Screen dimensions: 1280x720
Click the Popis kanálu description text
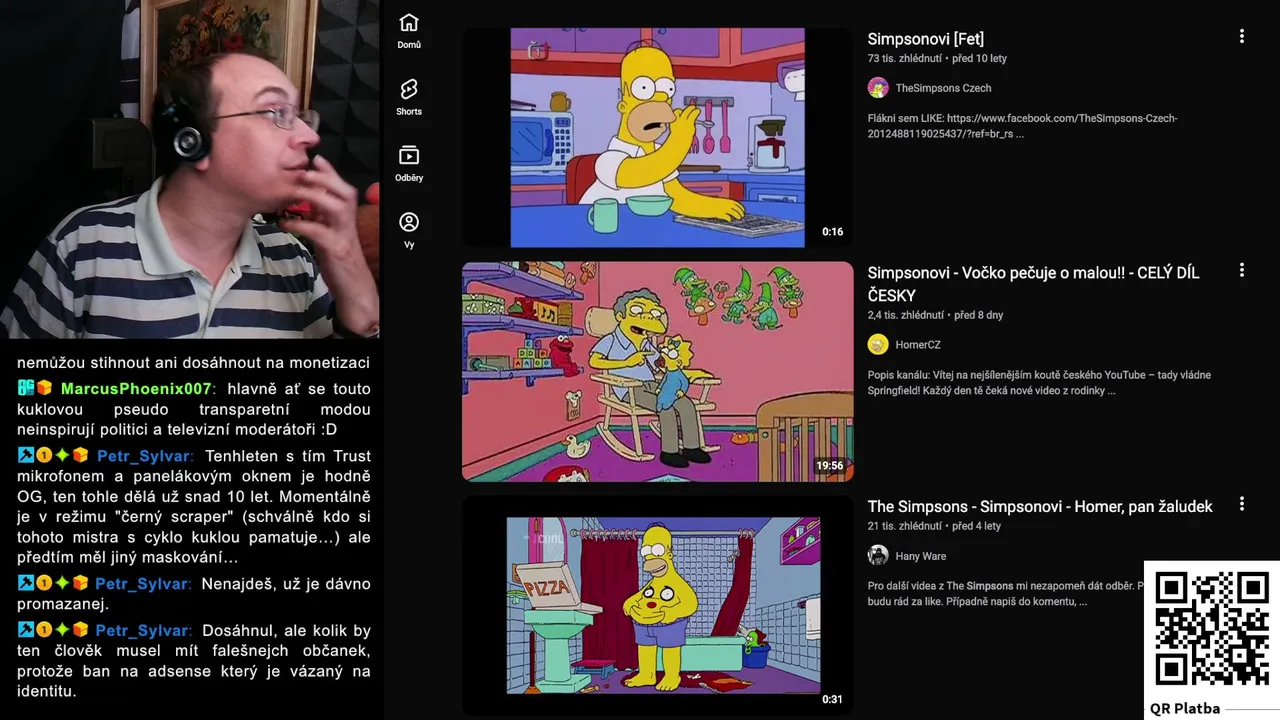(x=1039, y=383)
